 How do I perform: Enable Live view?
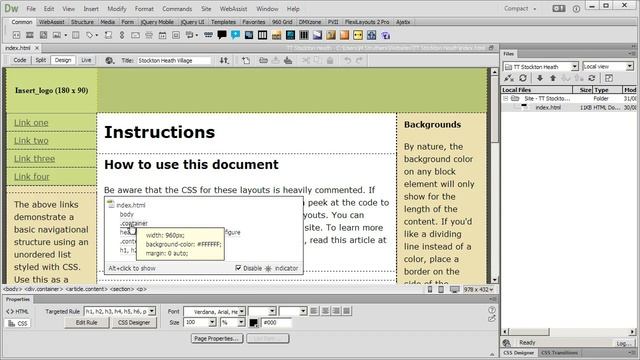point(86,60)
